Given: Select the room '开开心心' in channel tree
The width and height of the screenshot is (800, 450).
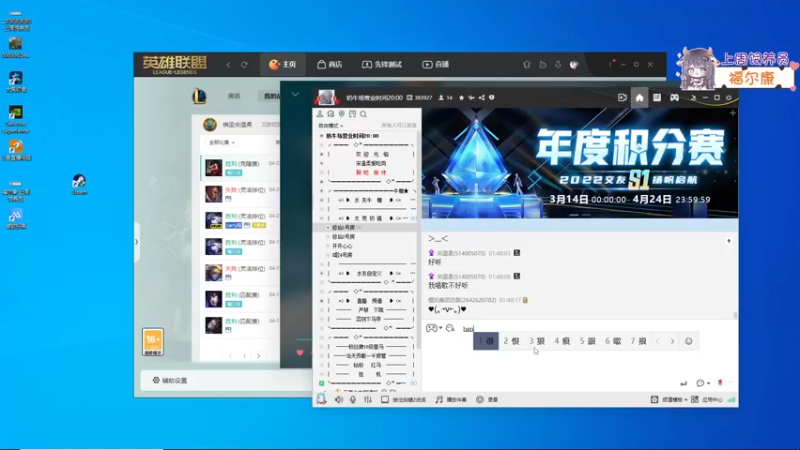Looking at the screenshot, I should click(x=341, y=246).
